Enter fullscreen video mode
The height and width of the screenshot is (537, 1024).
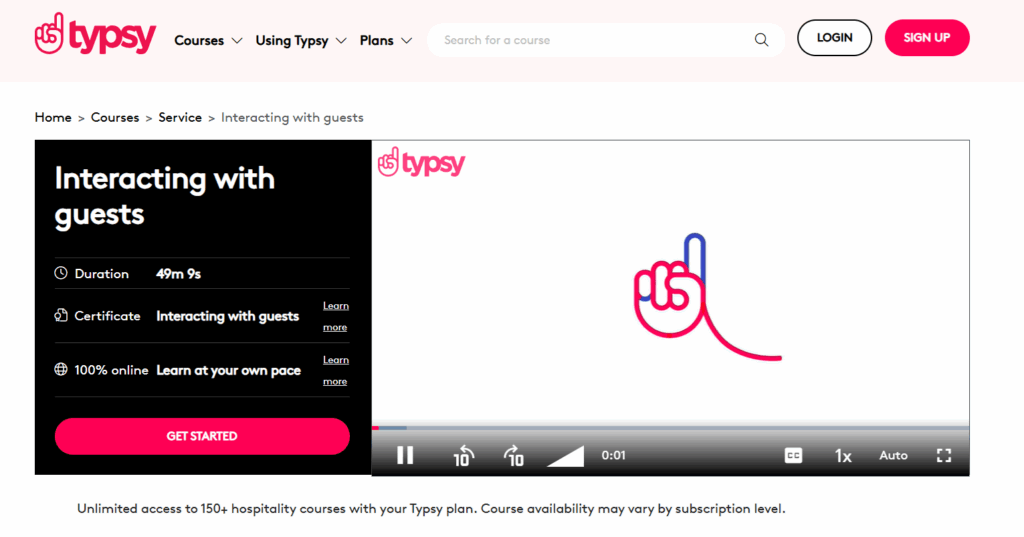944,455
